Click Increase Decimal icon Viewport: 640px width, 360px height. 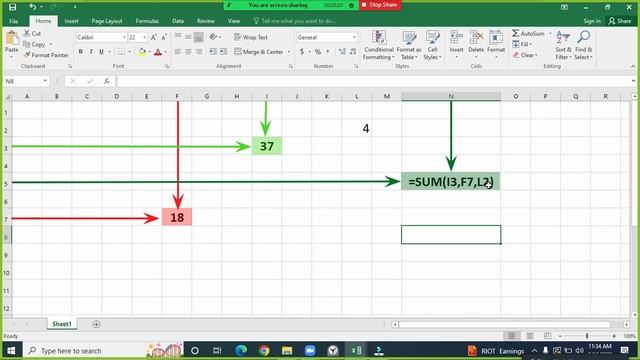[342, 51]
